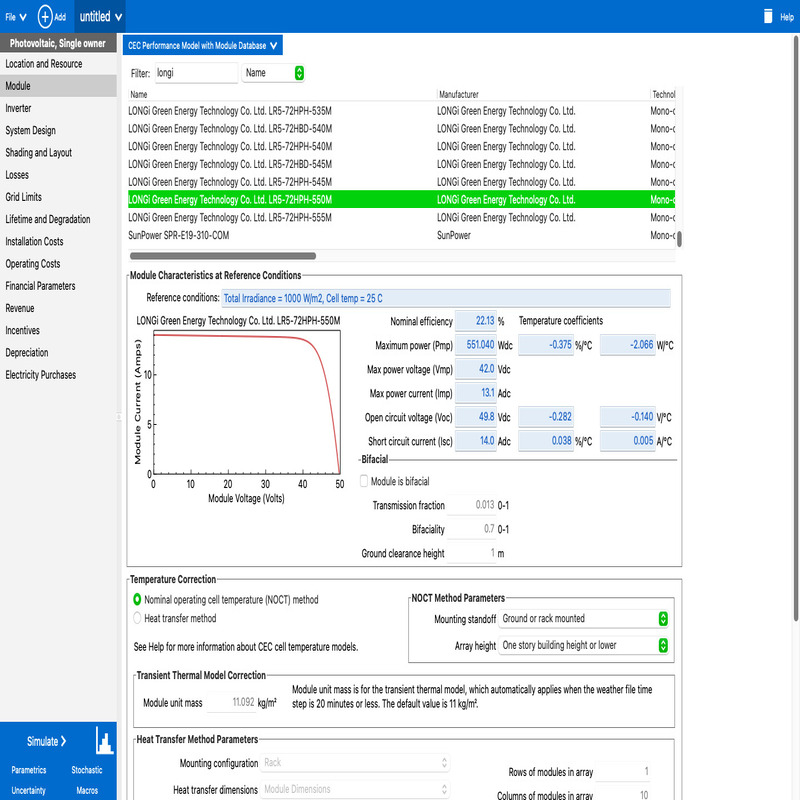The image size is (800, 800).
Task: Open the Incentives page
Action: point(58,331)
